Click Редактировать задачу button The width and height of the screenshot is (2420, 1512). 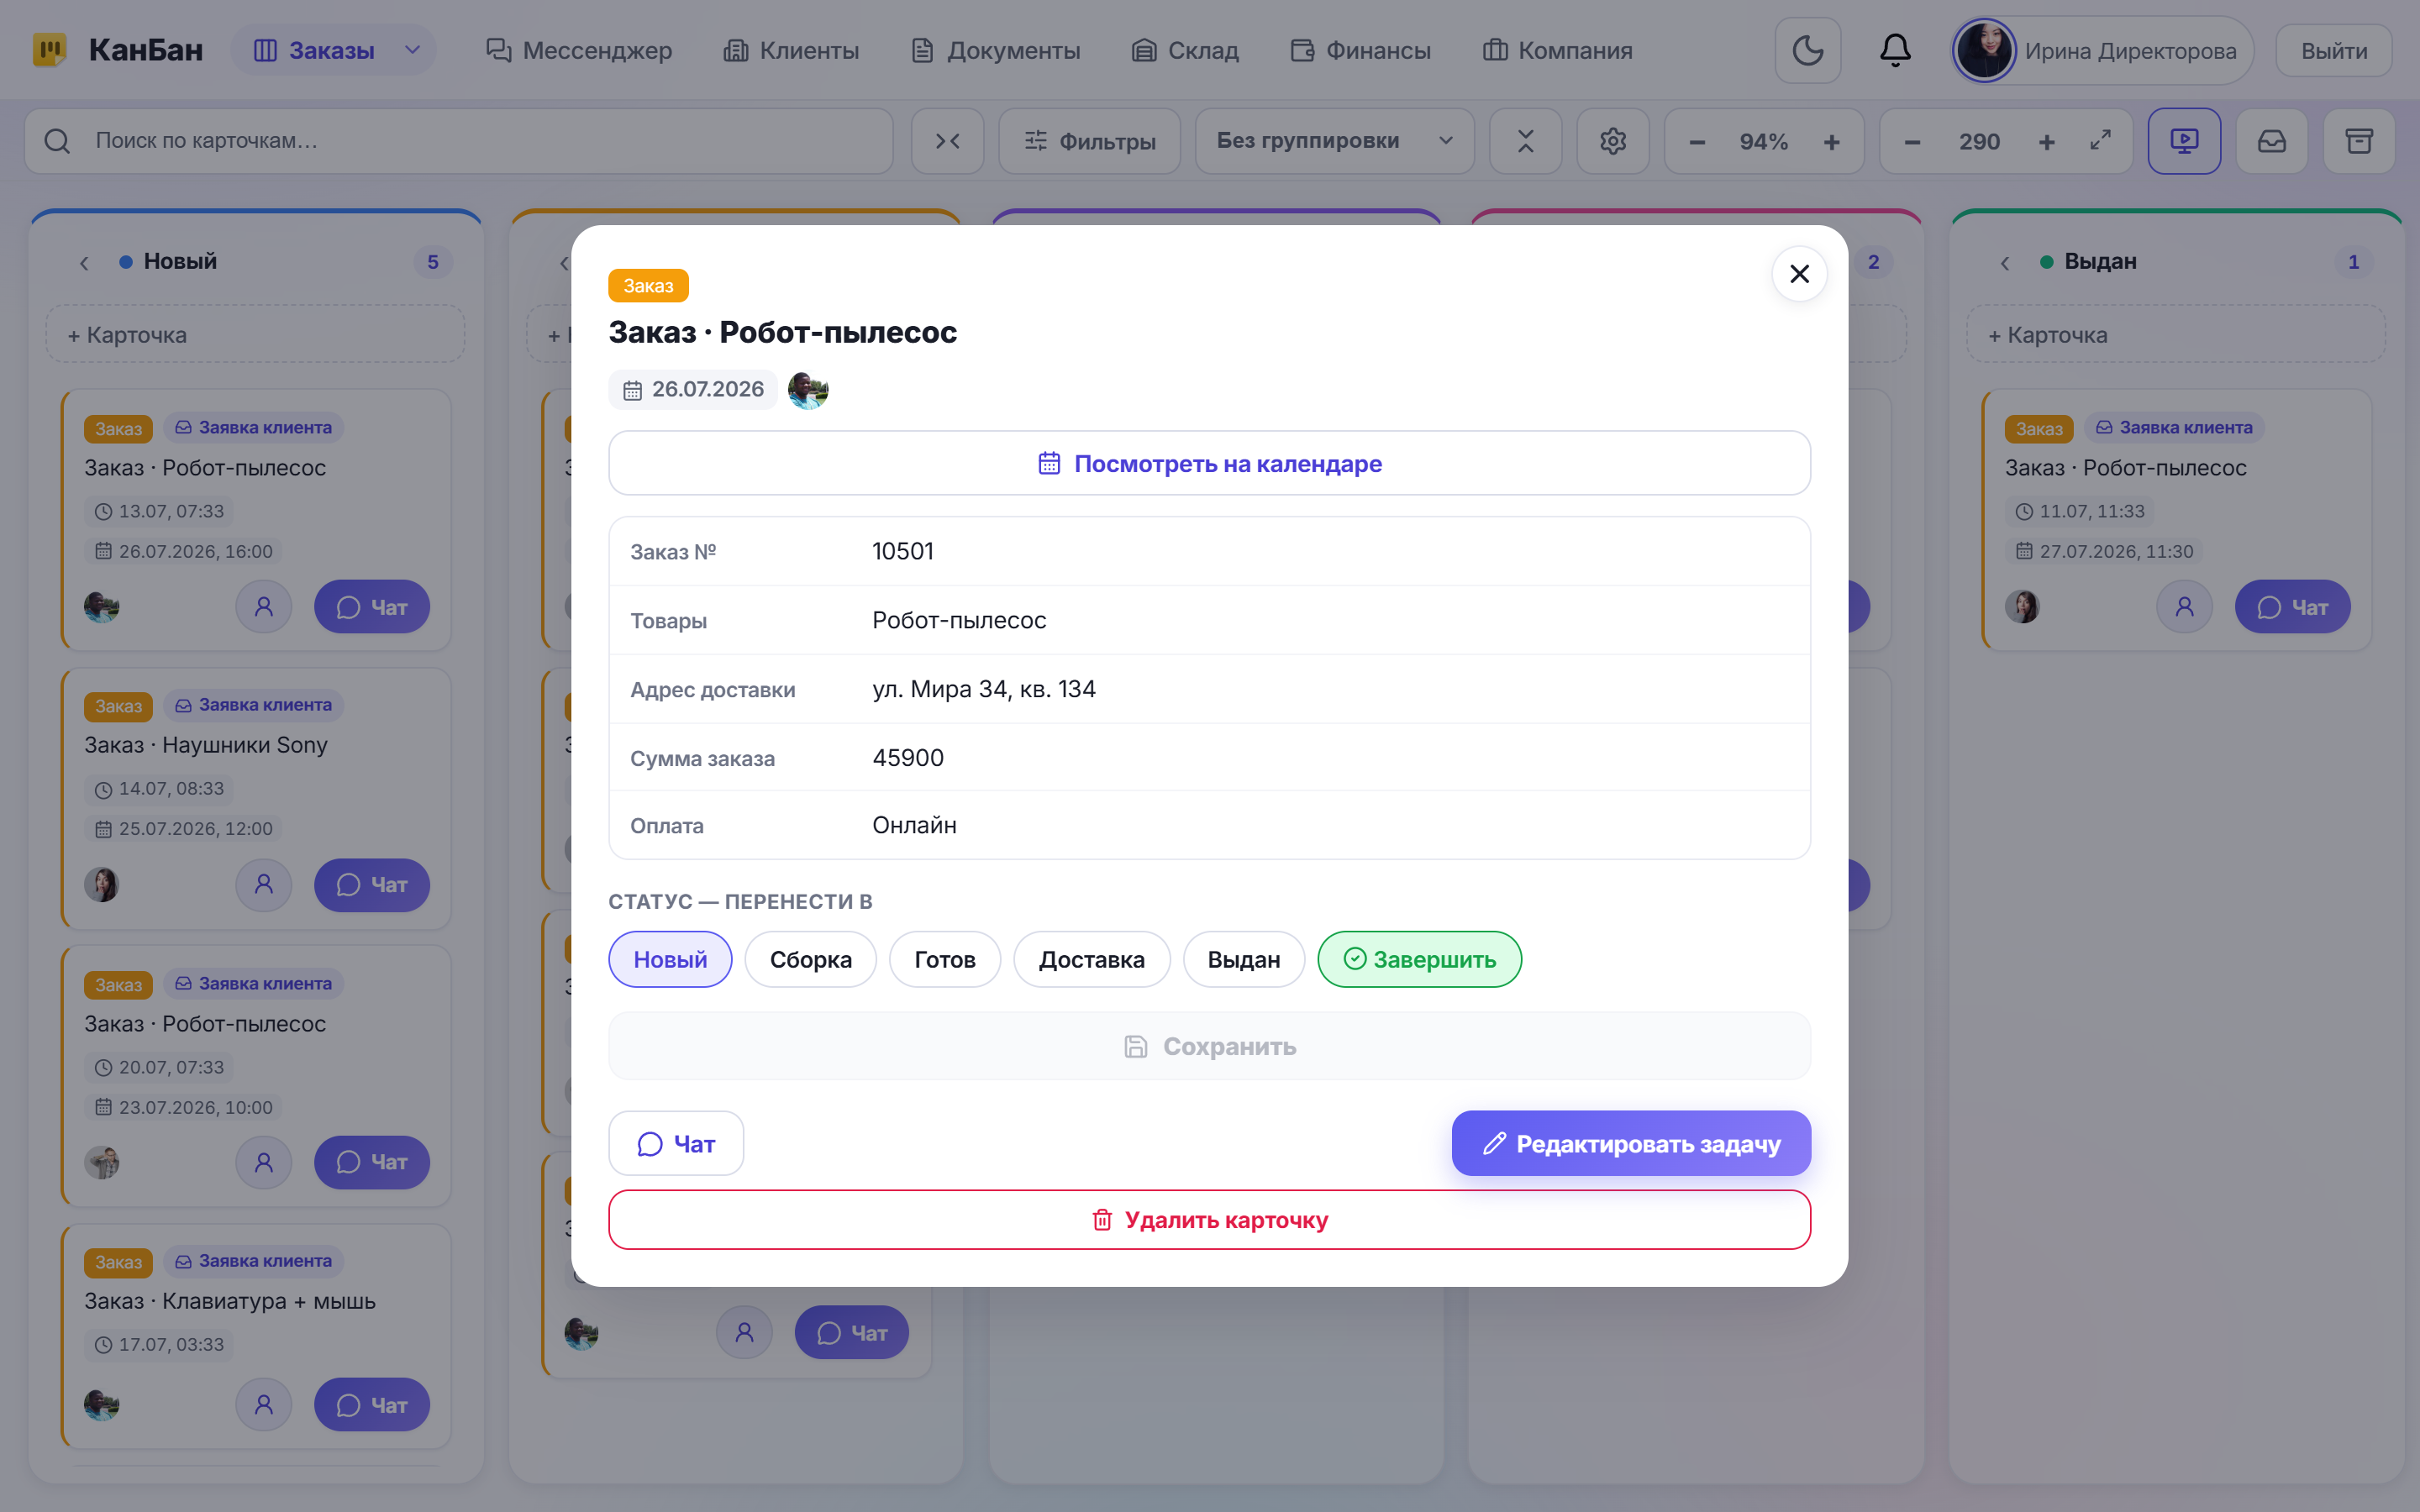(x=1631, y=1143)
